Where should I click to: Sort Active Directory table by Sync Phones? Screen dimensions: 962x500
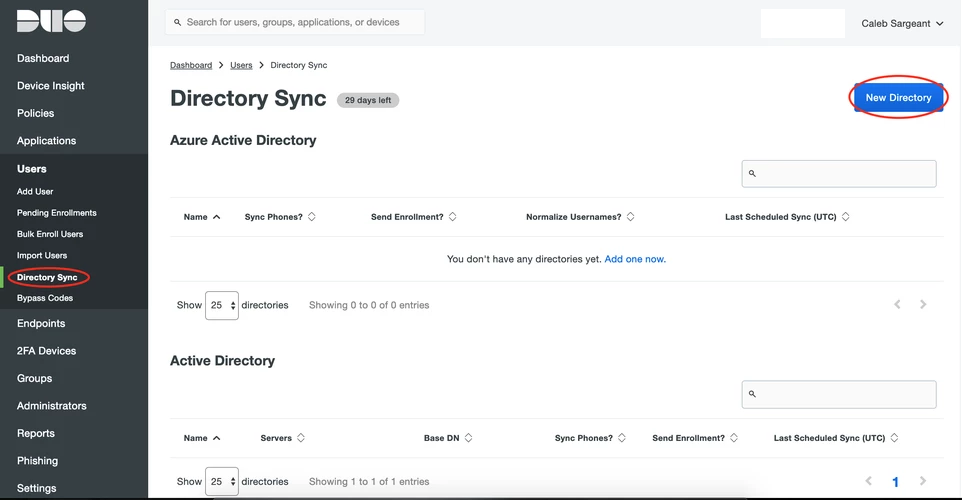tap(622, 438)
